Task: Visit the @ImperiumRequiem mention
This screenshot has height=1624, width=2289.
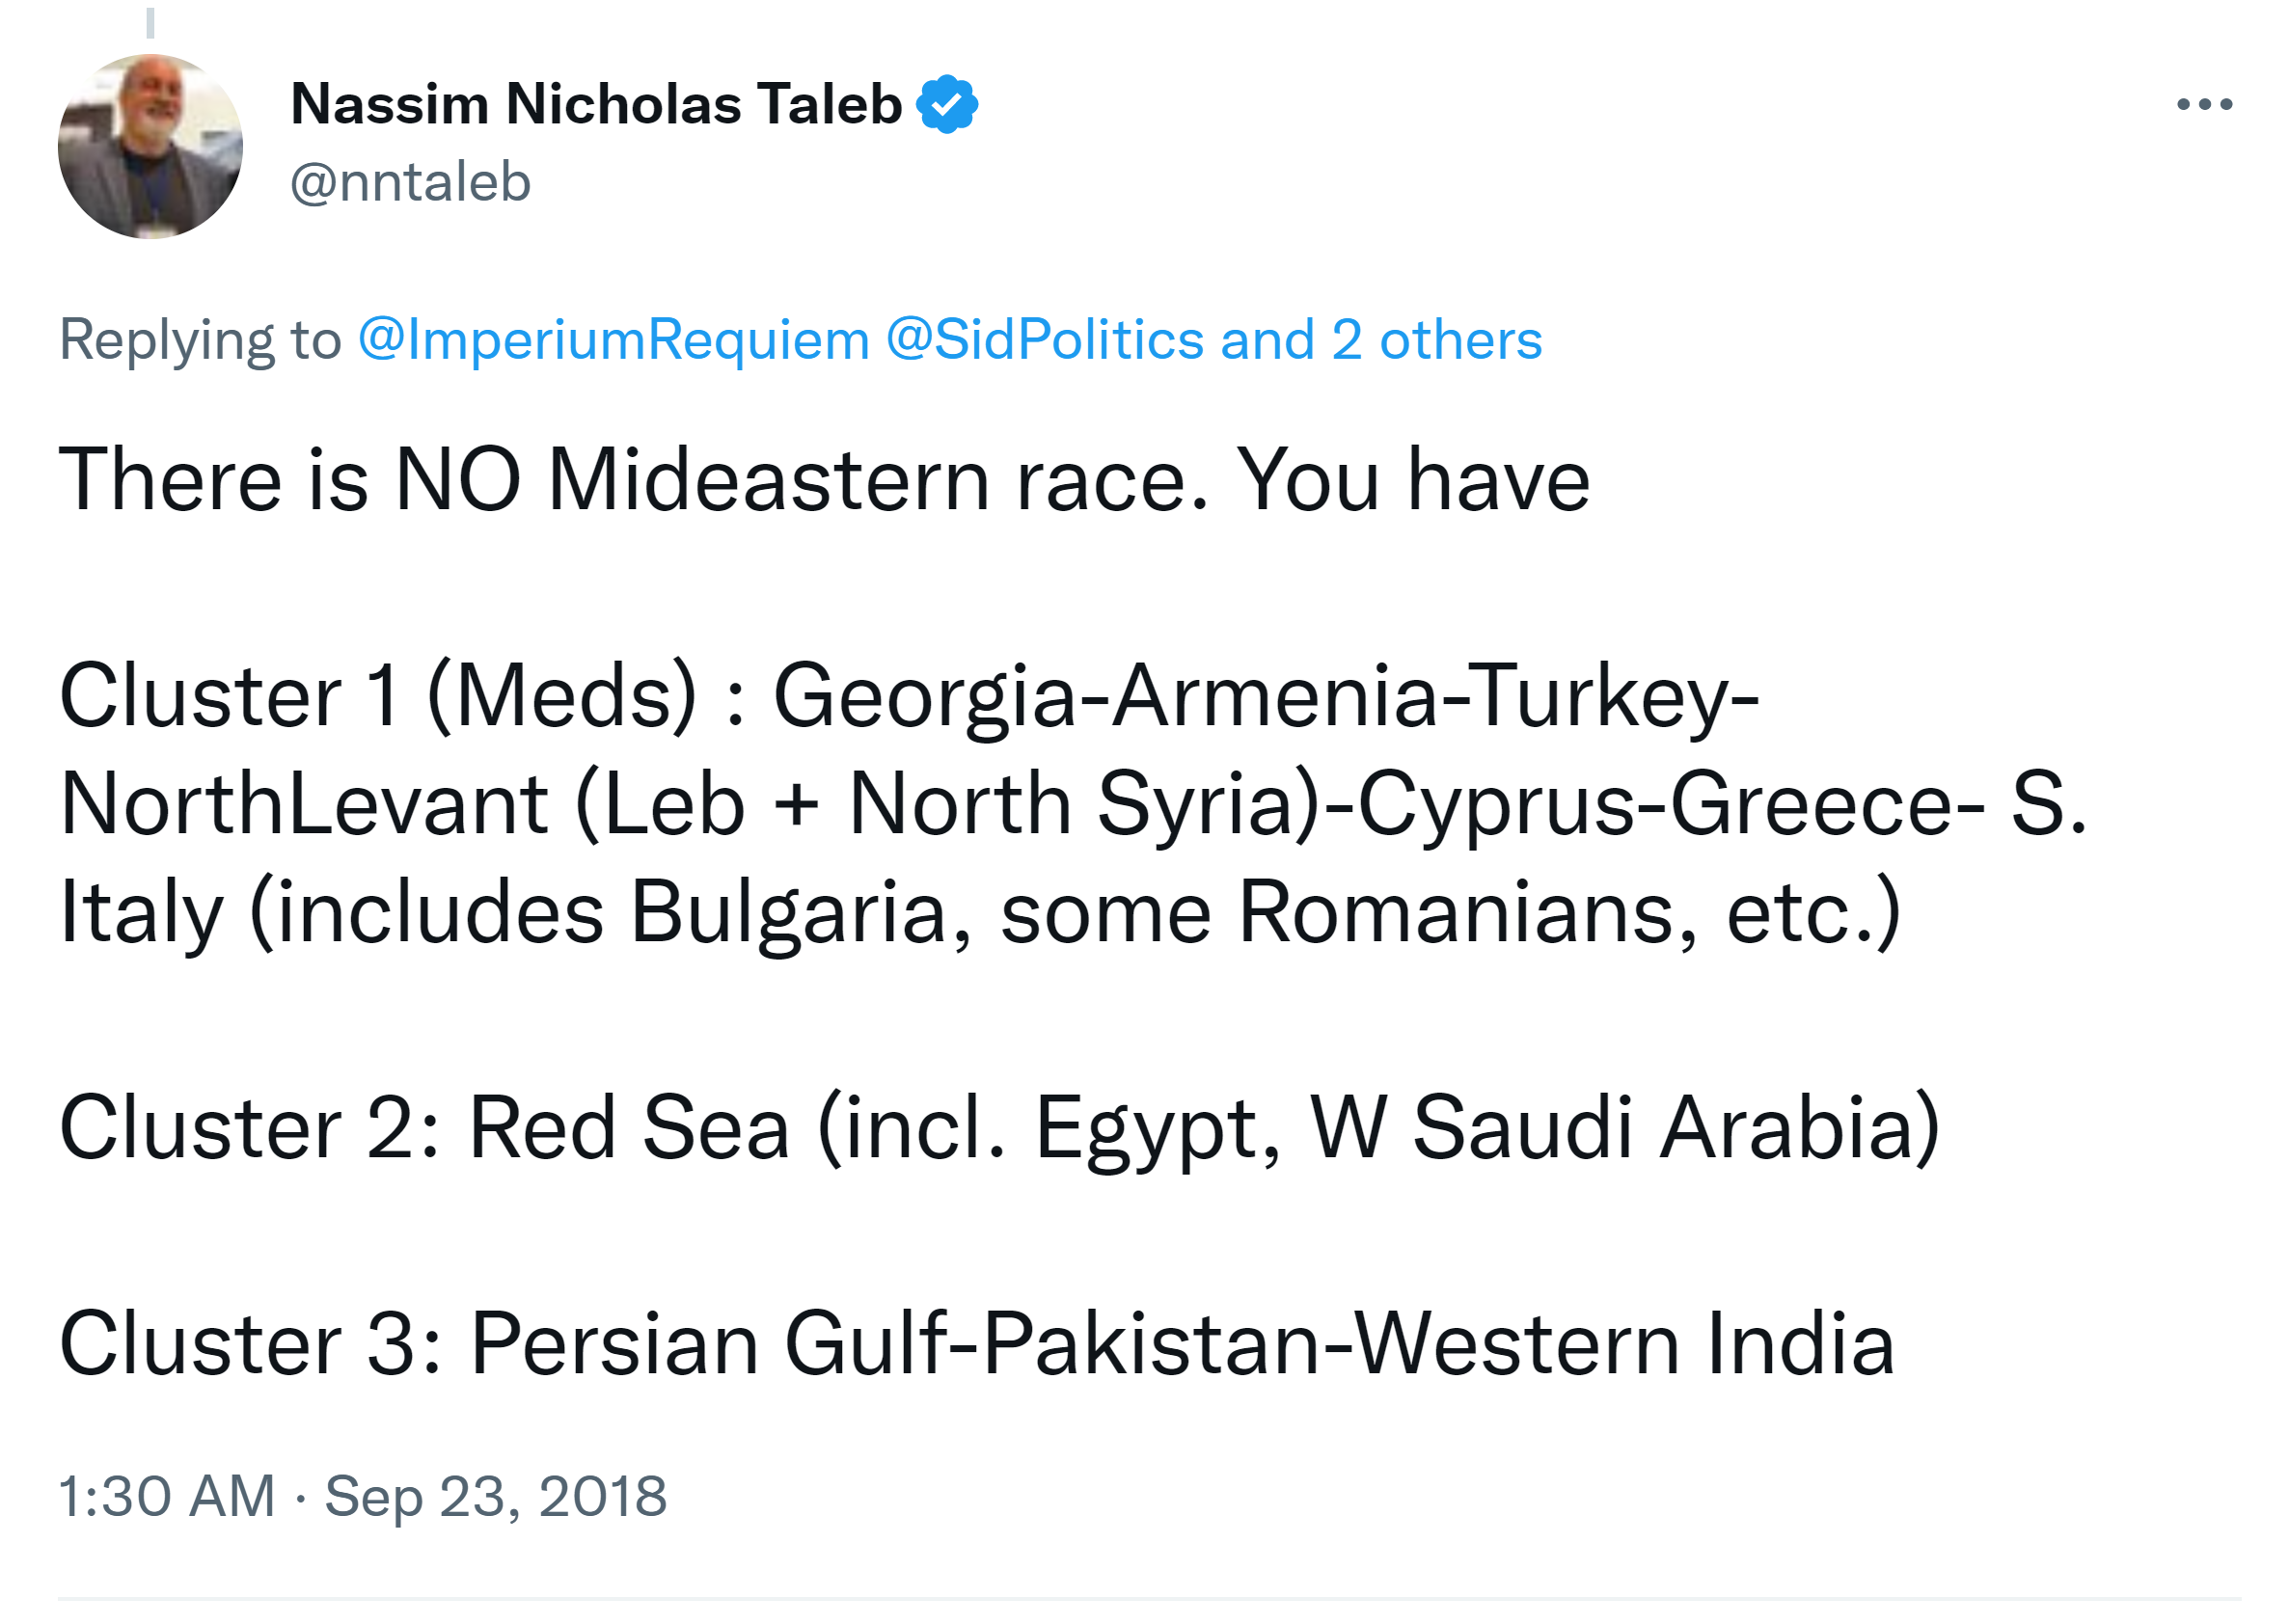Action: (613, 340)
